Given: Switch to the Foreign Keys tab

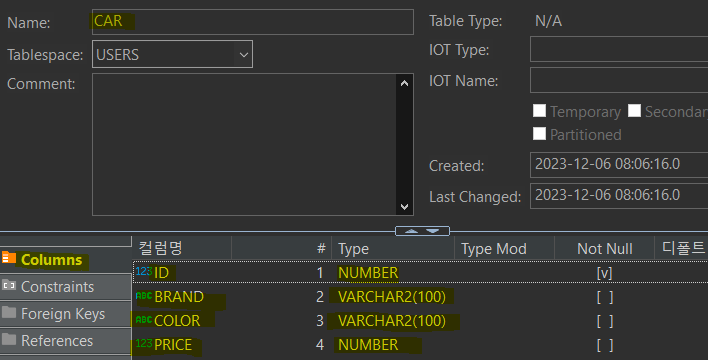Looking at the screenshot, I should pos(65,314).
